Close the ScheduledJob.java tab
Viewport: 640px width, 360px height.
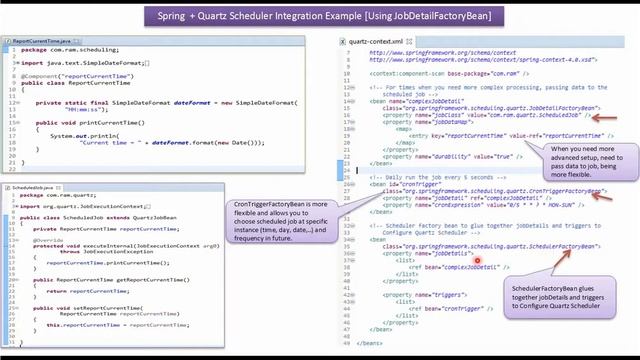click(58, 188)
